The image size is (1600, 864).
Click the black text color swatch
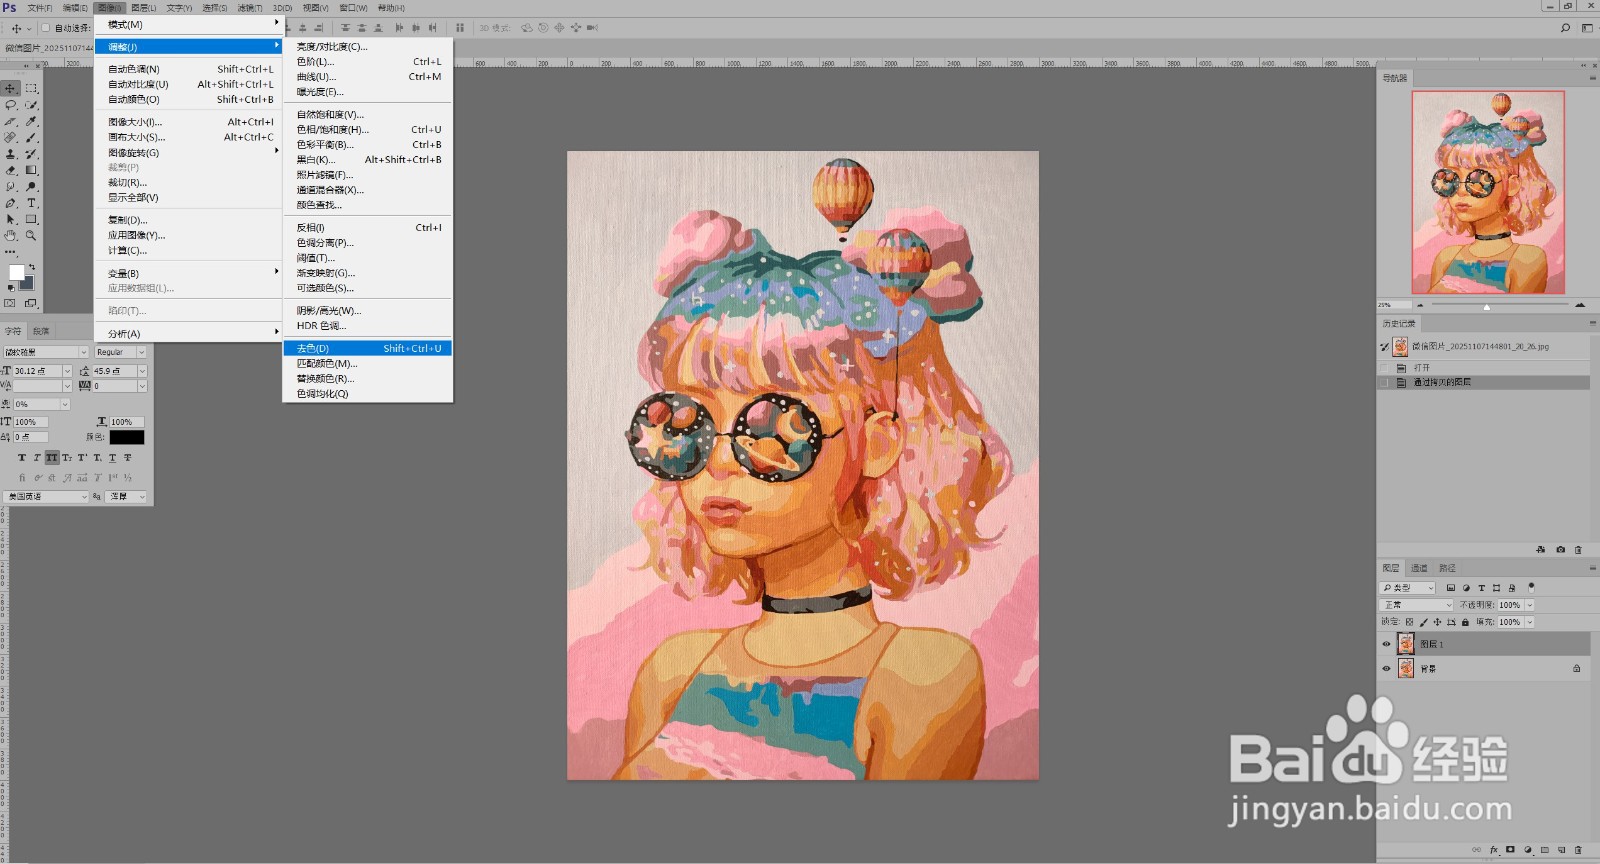point(127,437)
